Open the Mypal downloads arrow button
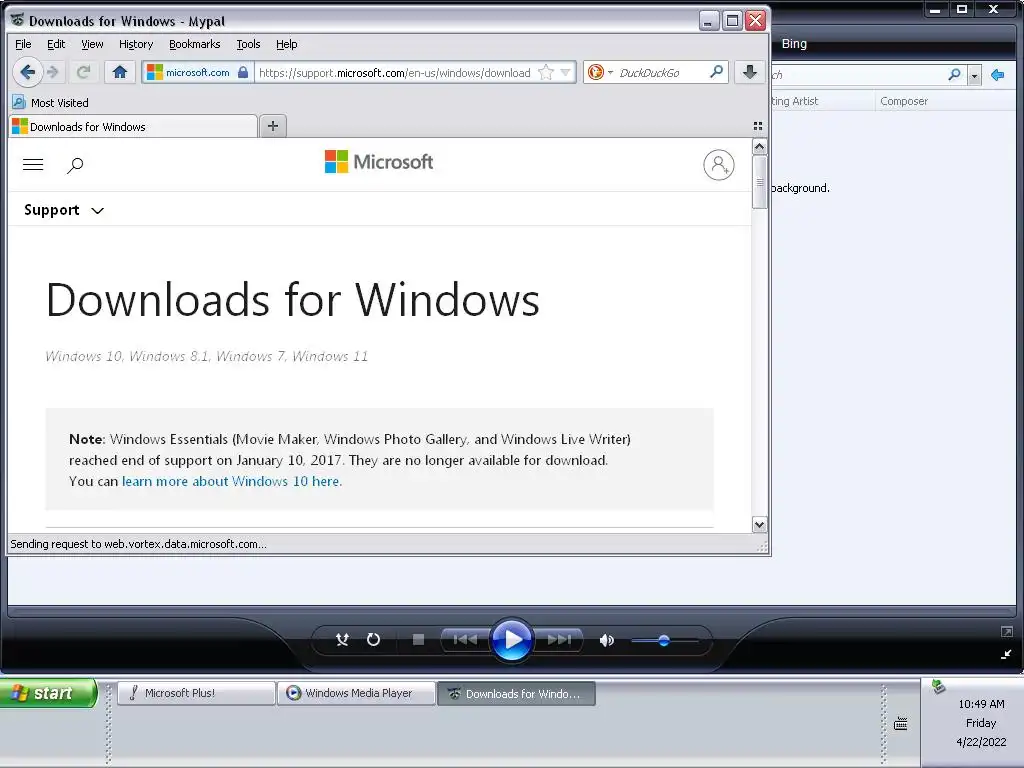 tap(750, 72)
